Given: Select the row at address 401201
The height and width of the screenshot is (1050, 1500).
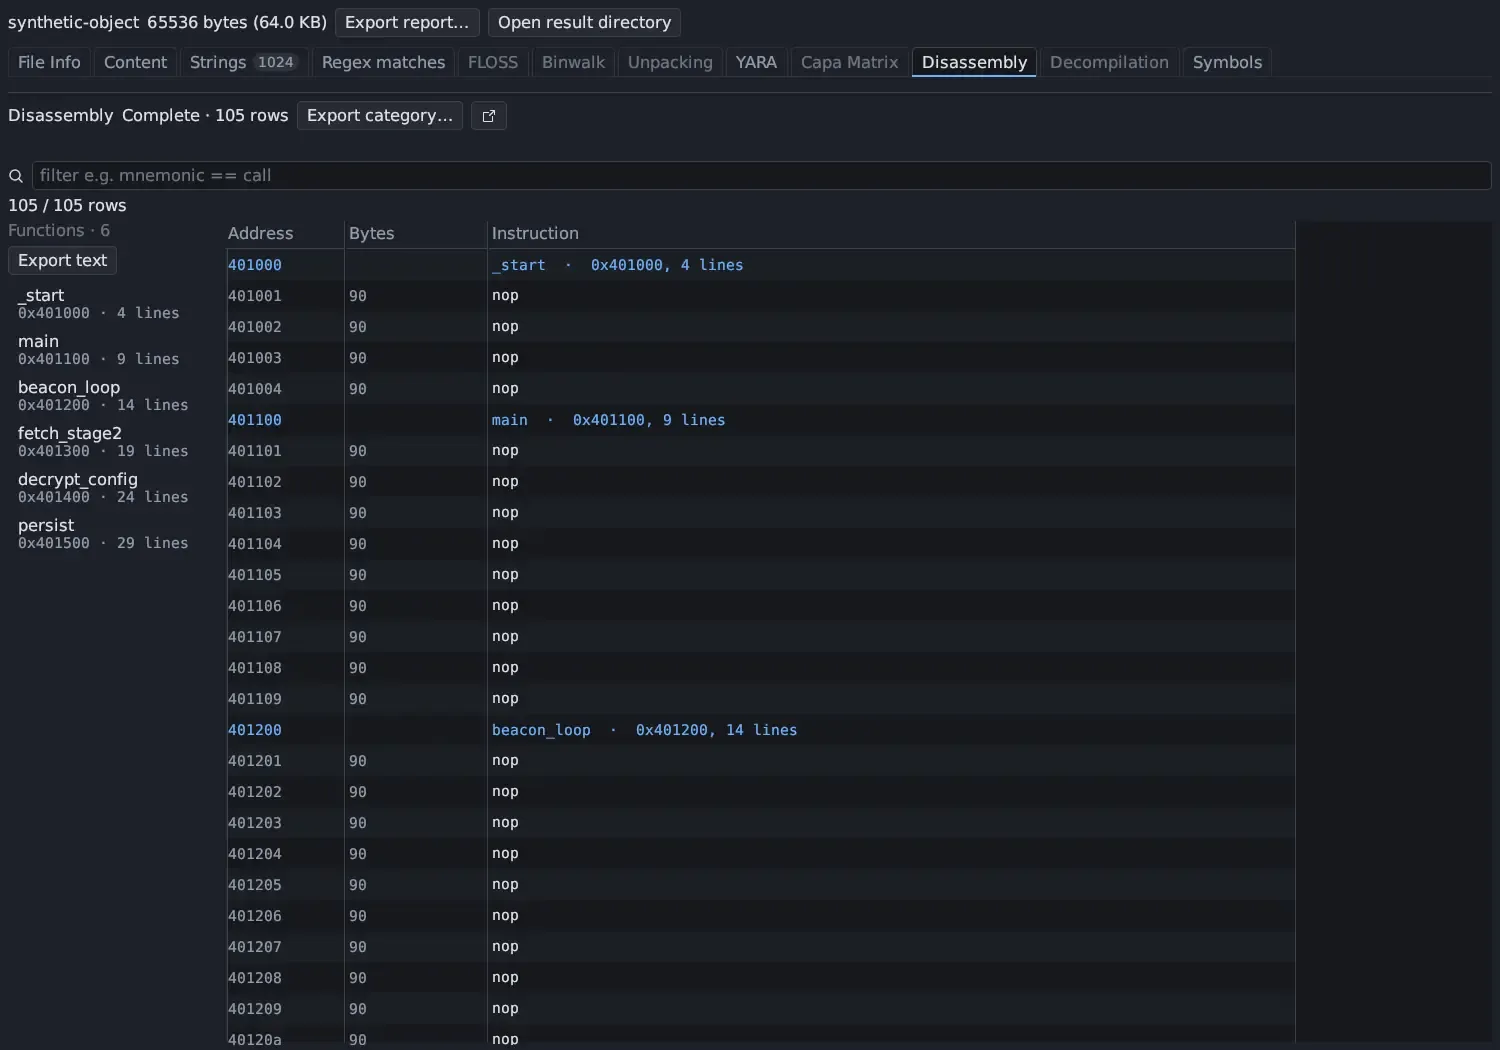Looking at the screenshot, I should tap(761, 761).
